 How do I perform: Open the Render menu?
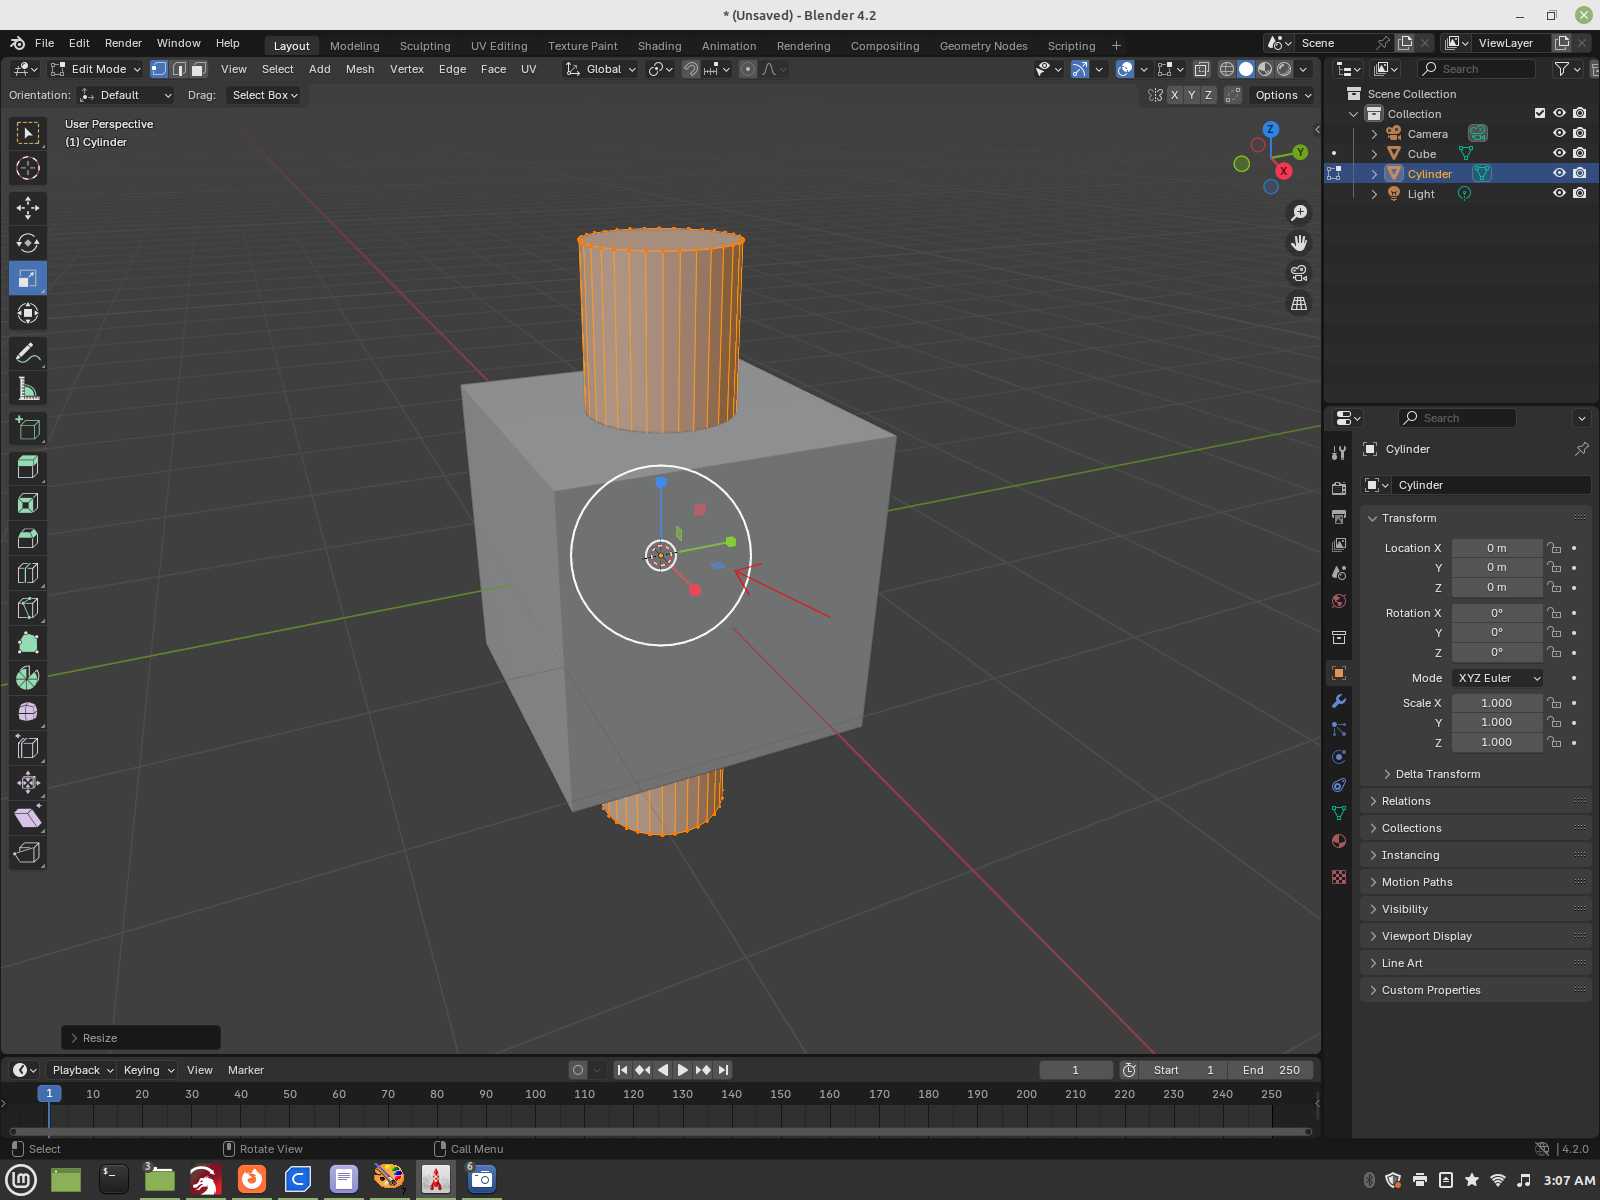coord(123,43)
